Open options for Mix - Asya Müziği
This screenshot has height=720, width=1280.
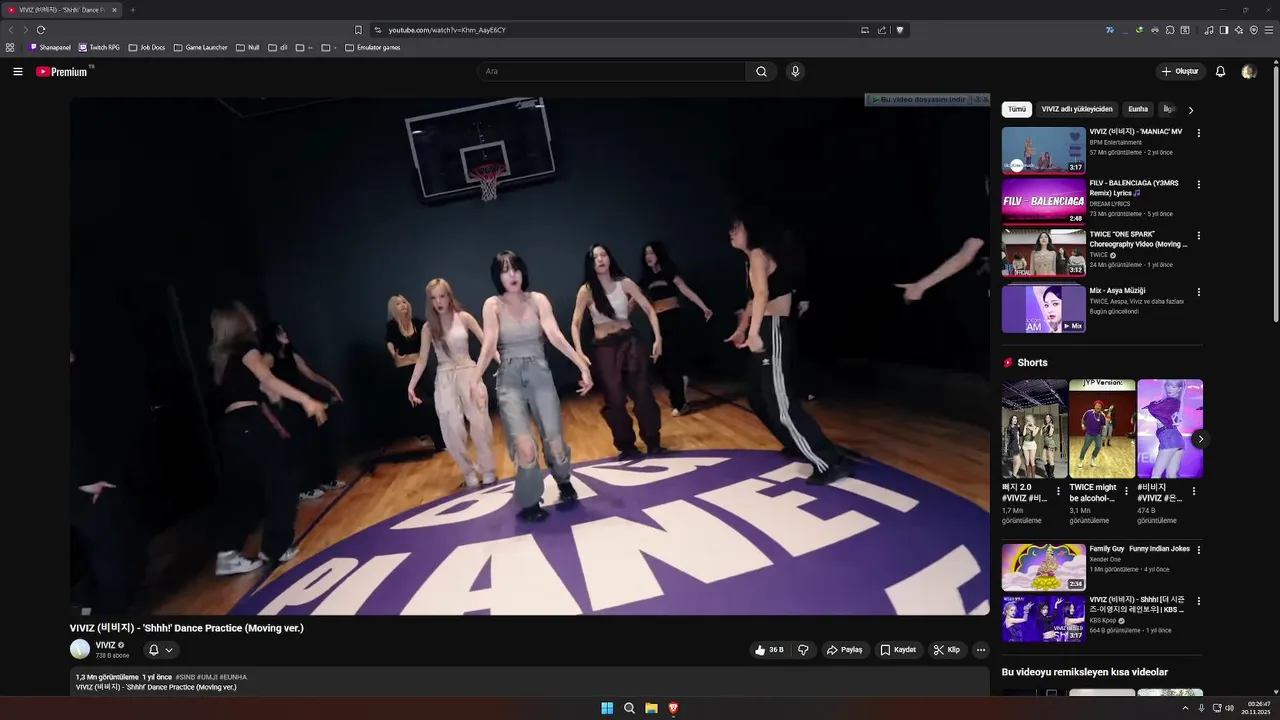[1199, 292]
